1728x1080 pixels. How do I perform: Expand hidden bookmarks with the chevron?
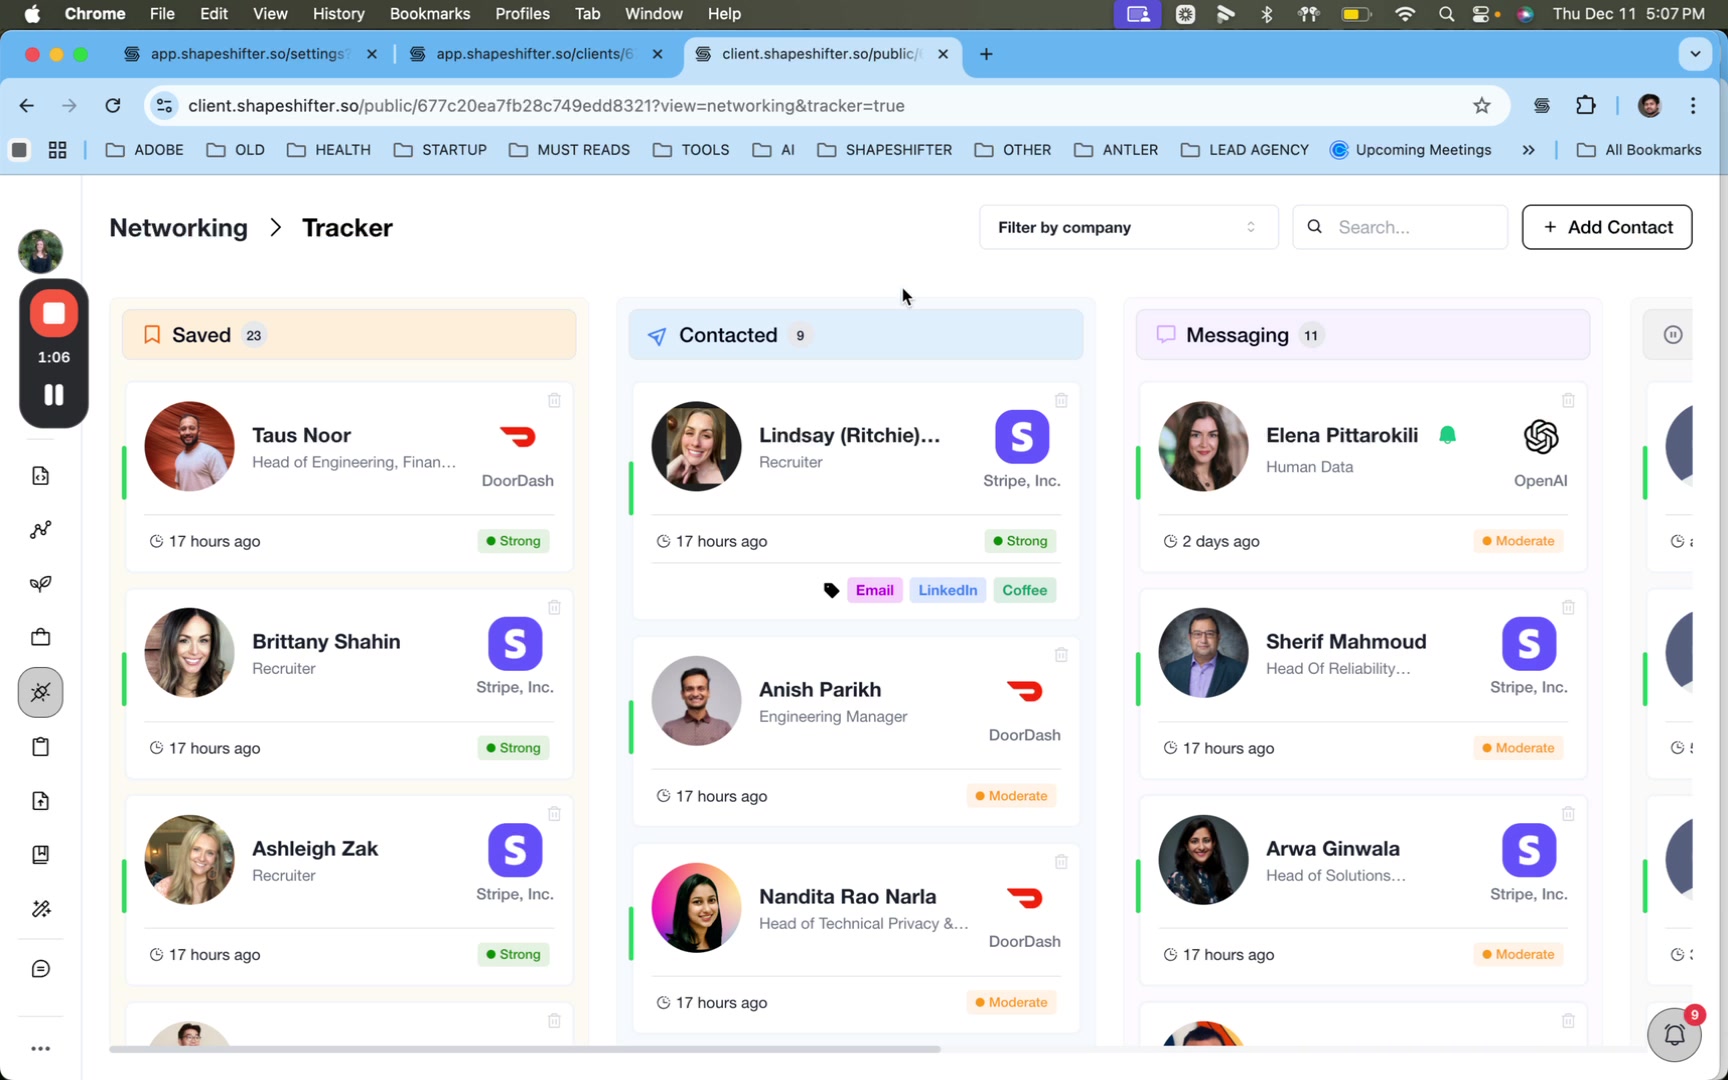coord(1528,150)
